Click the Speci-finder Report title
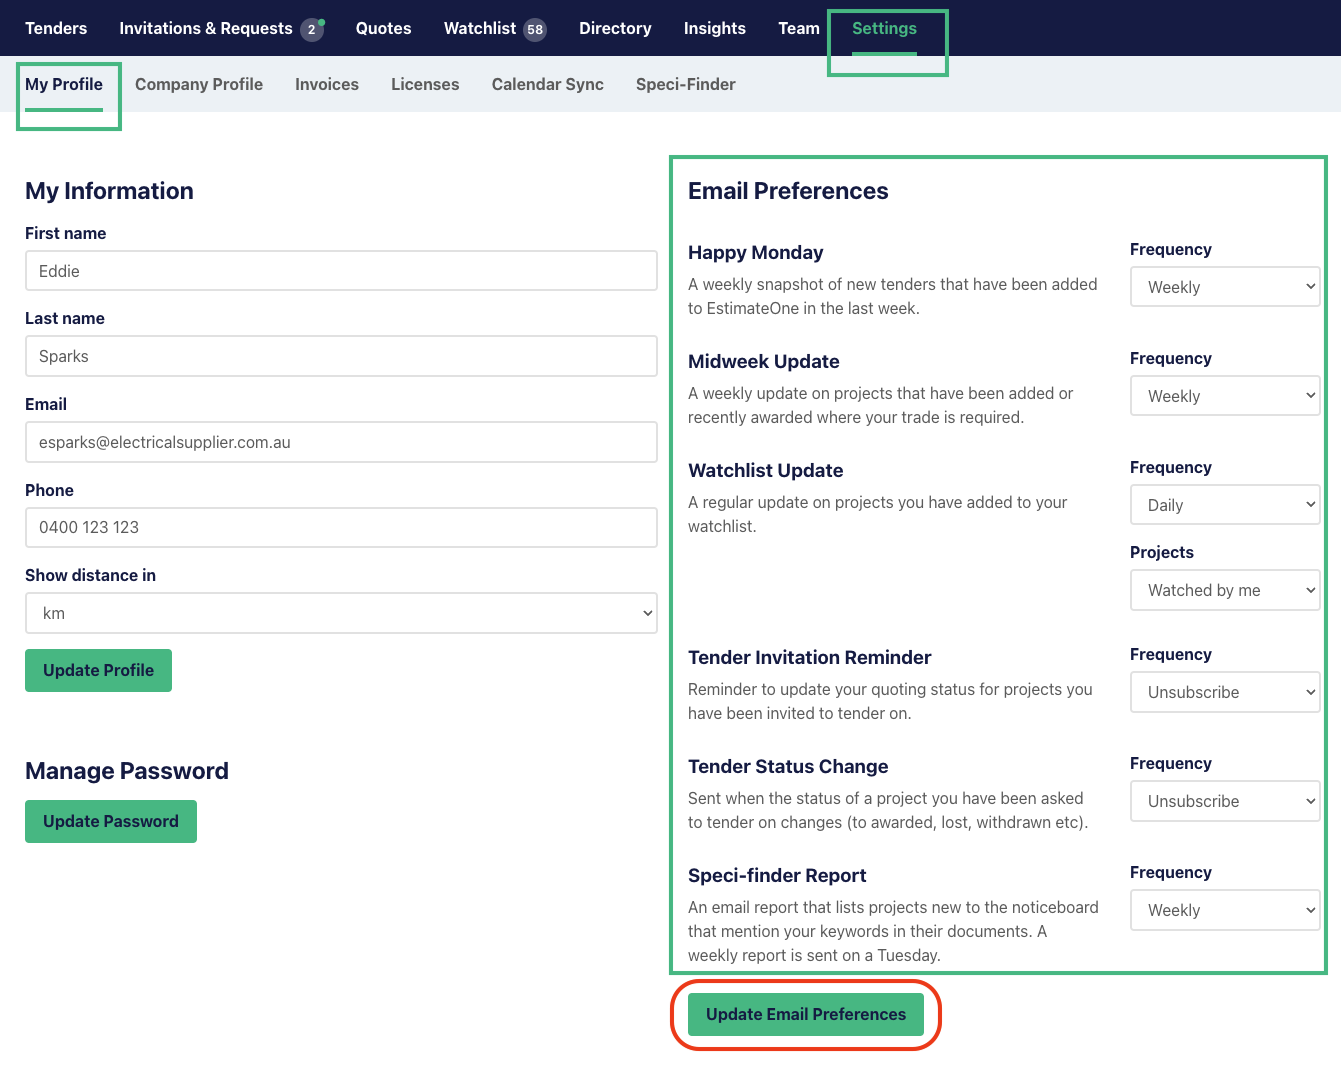This screenshot has width=1341, height=1067. [x=777, y=876]
